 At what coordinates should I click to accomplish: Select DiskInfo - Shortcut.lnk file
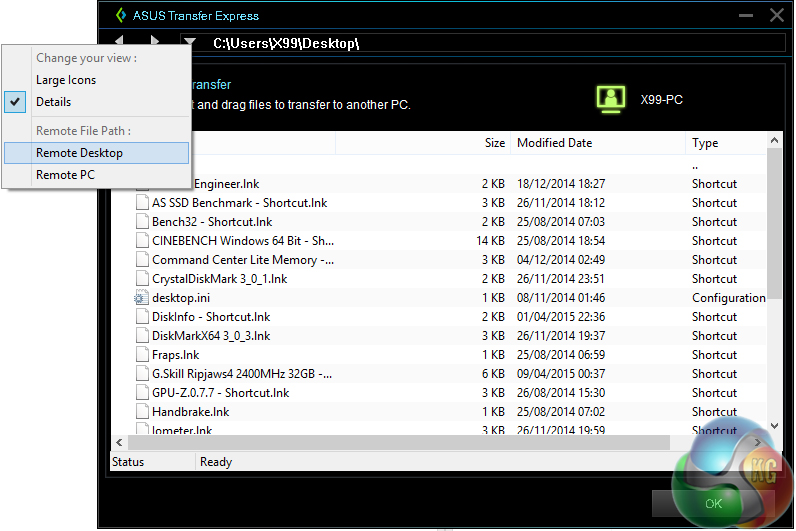tap(211, 317)
